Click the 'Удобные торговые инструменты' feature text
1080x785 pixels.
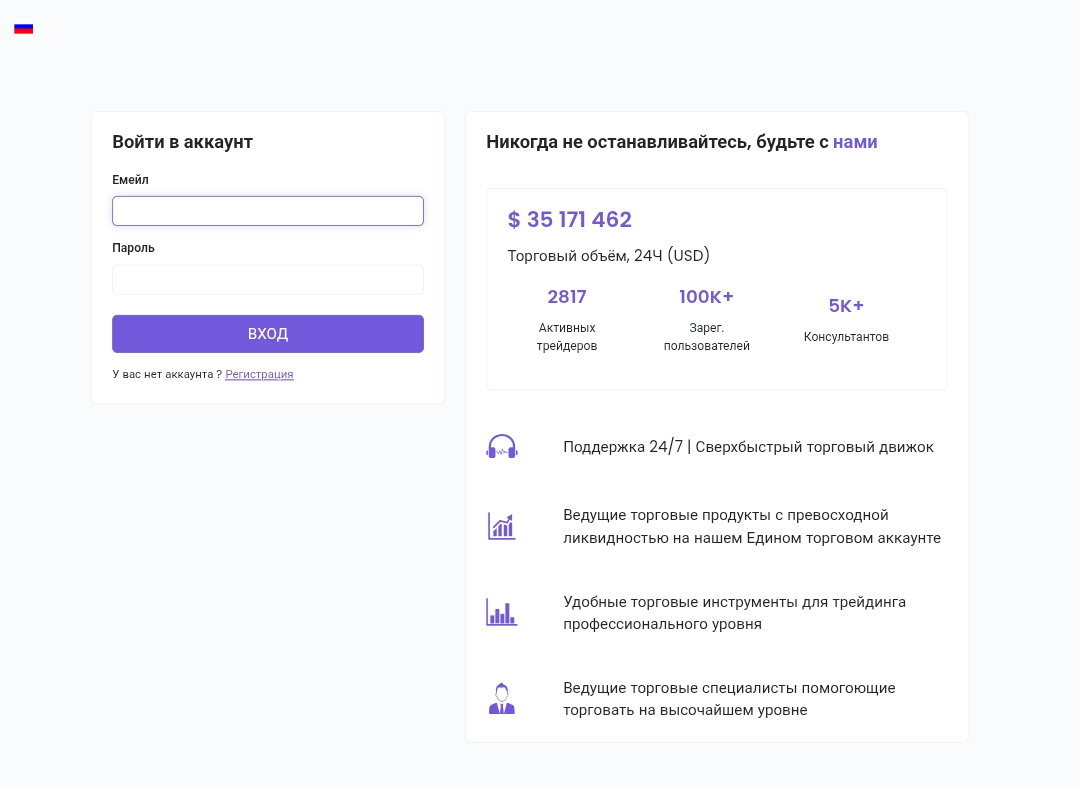tap(734, 613)
